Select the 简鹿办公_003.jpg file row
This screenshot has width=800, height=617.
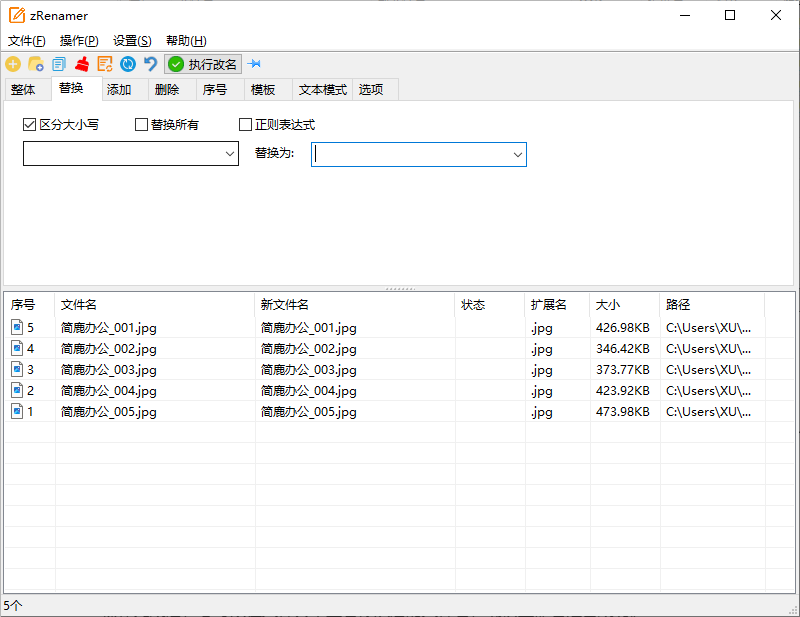point(109,369)
